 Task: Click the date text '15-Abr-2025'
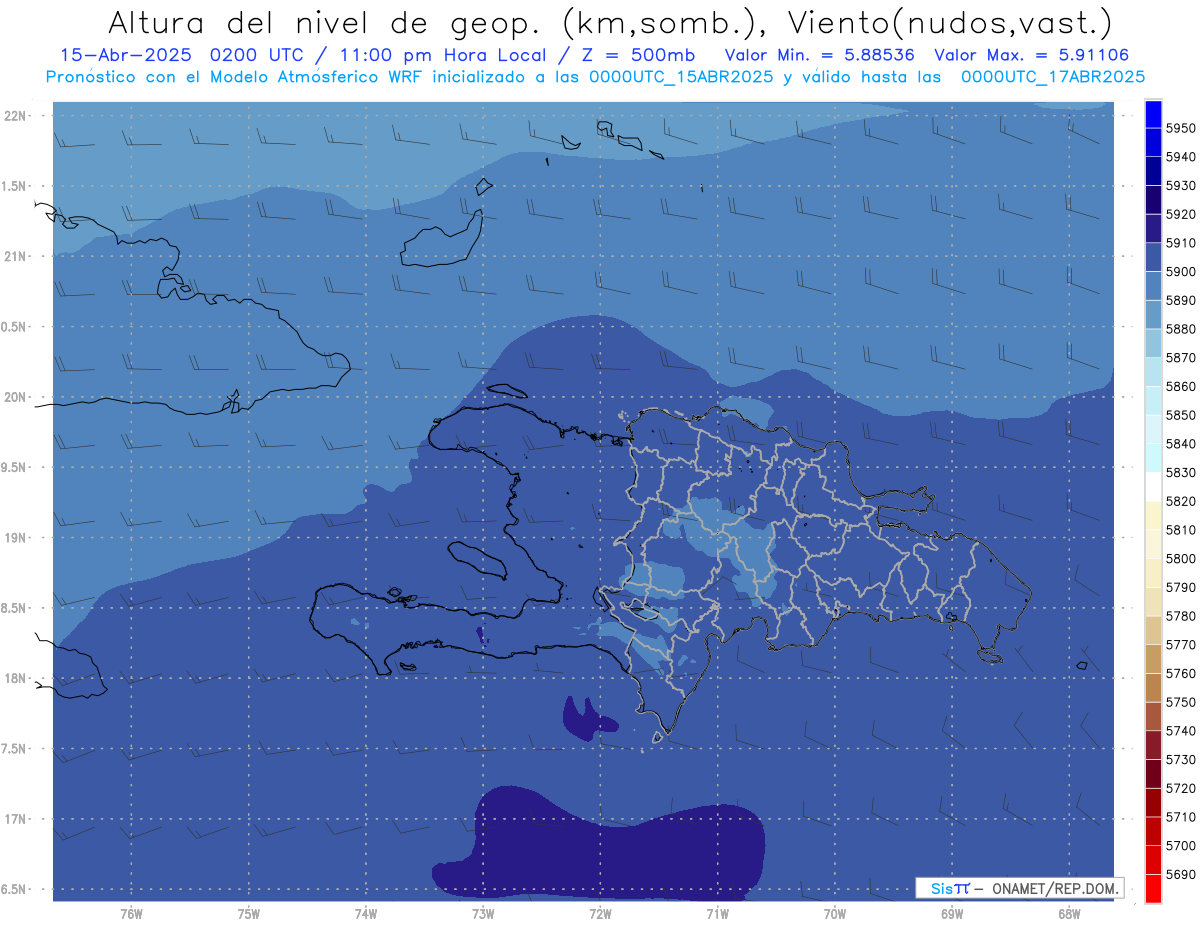tap(128, 56)
